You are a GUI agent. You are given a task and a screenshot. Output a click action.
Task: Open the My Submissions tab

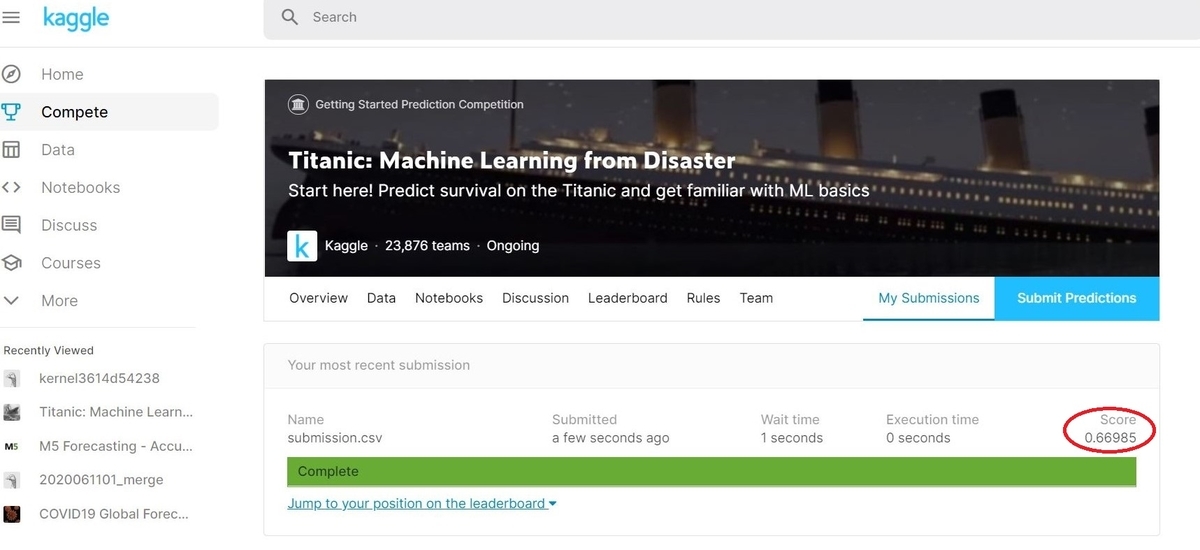[x=929, y=298]
